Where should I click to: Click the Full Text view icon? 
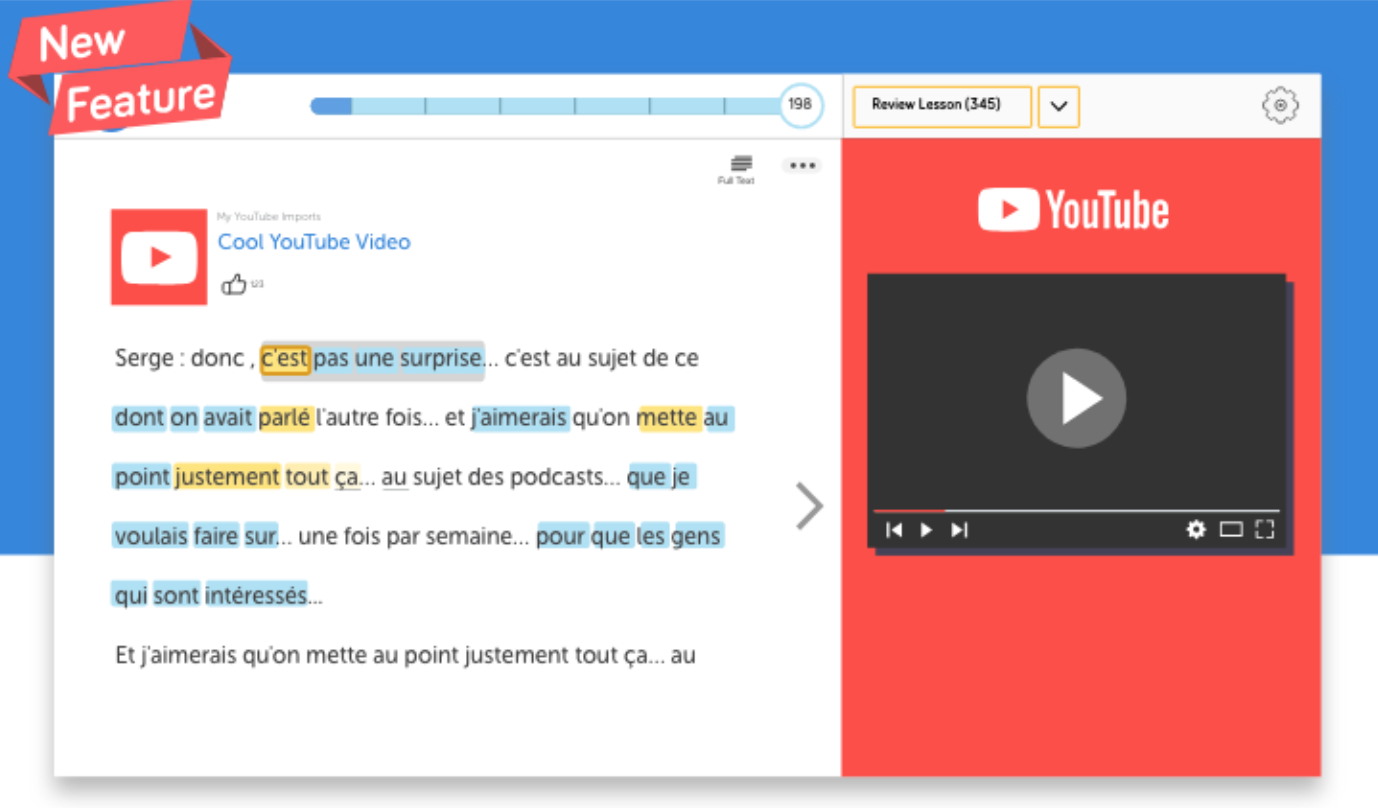(740, 166)
